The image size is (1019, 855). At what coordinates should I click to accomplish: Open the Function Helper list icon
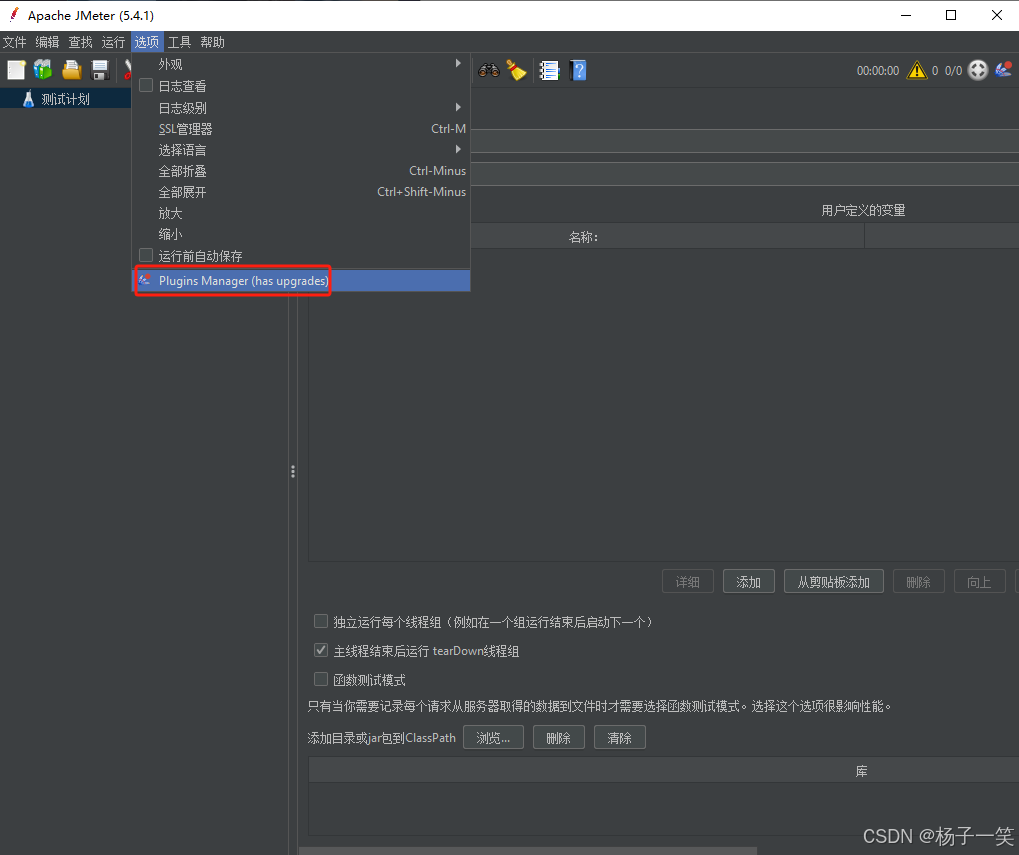click(549, 70)
